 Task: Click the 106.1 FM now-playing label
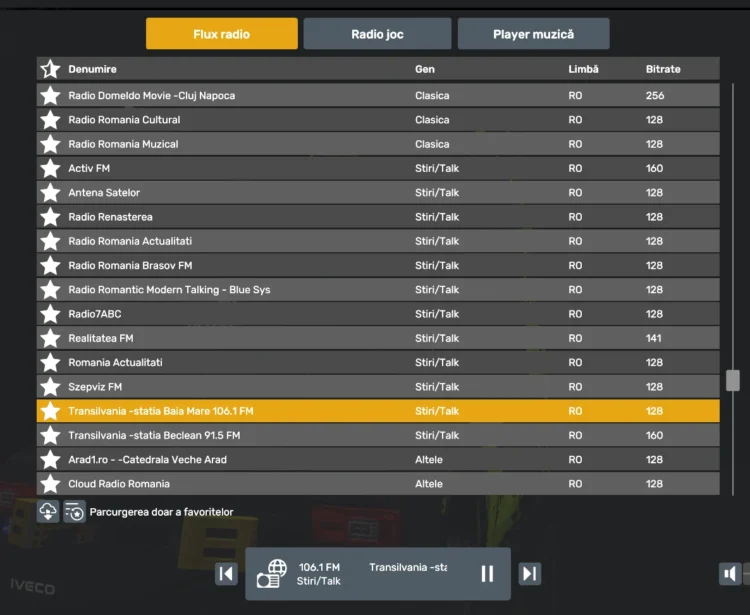click(319, 567)
